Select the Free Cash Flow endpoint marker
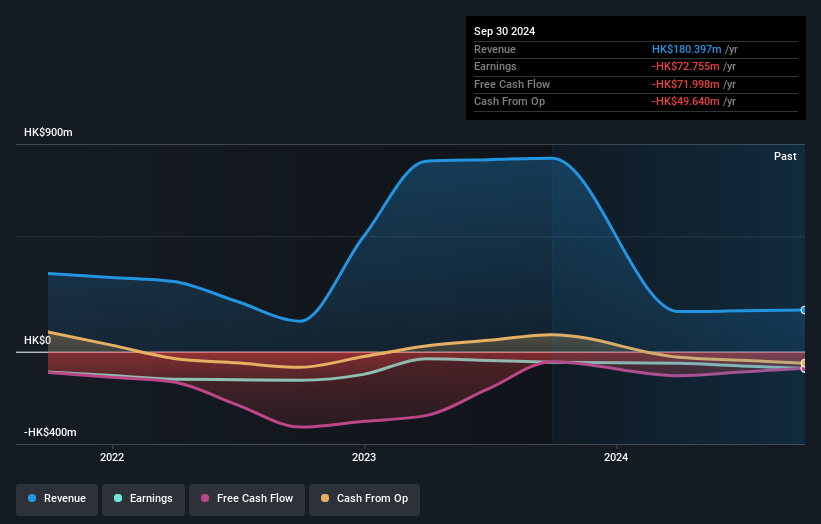Image resolution: width=821 pixels, height=524 pixels. 804,369
